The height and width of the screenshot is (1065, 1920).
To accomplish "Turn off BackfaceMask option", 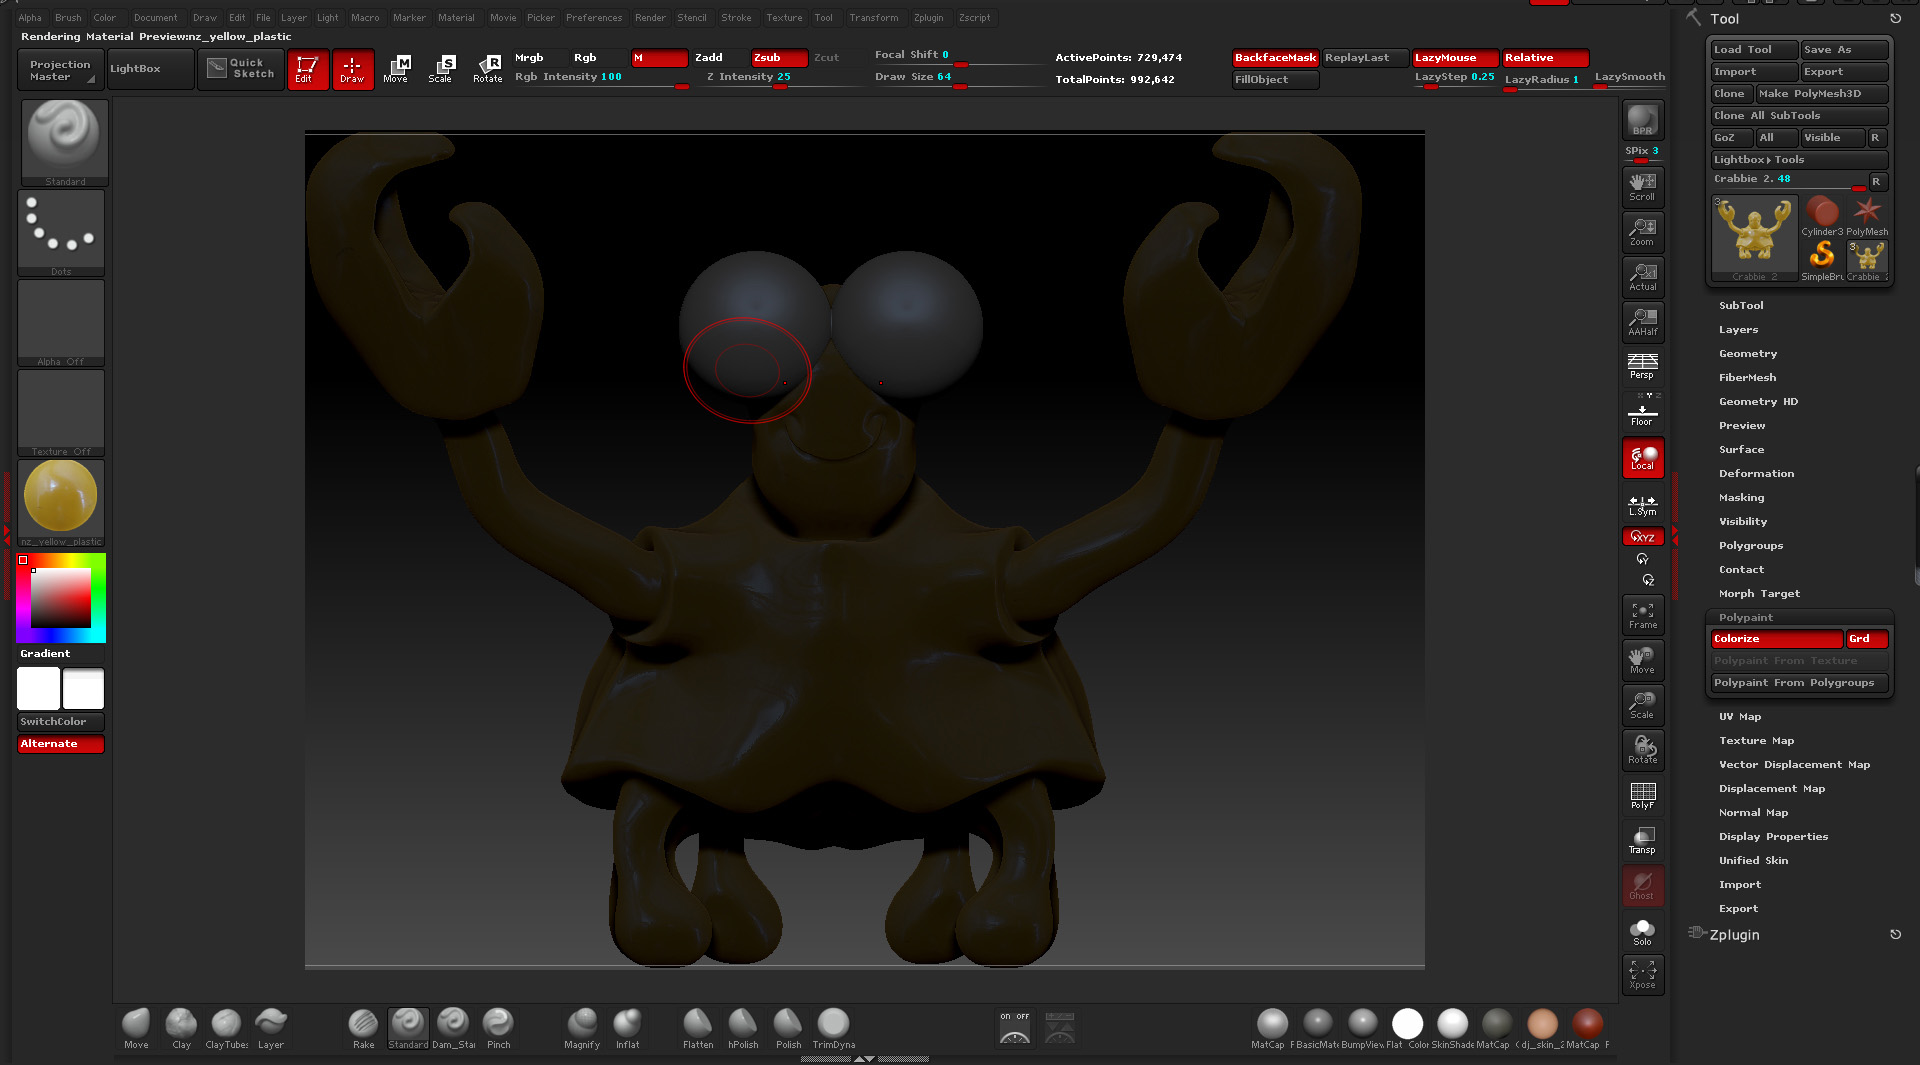I will tap(1275, 58).
